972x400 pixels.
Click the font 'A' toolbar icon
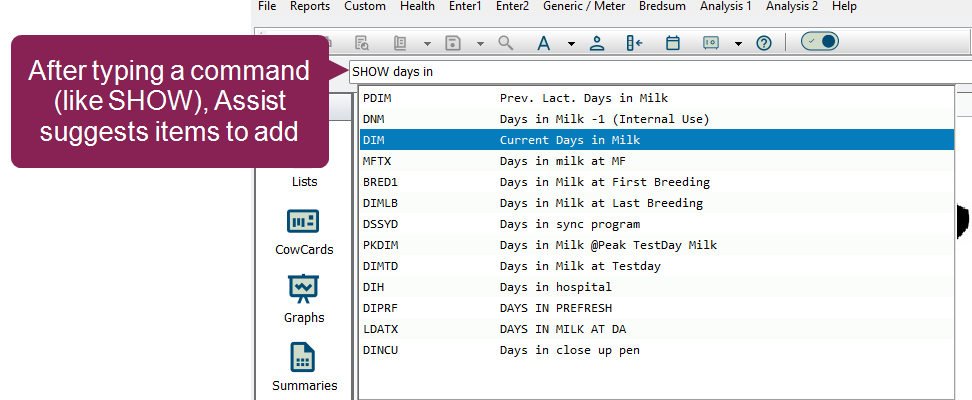click(544, 43)
